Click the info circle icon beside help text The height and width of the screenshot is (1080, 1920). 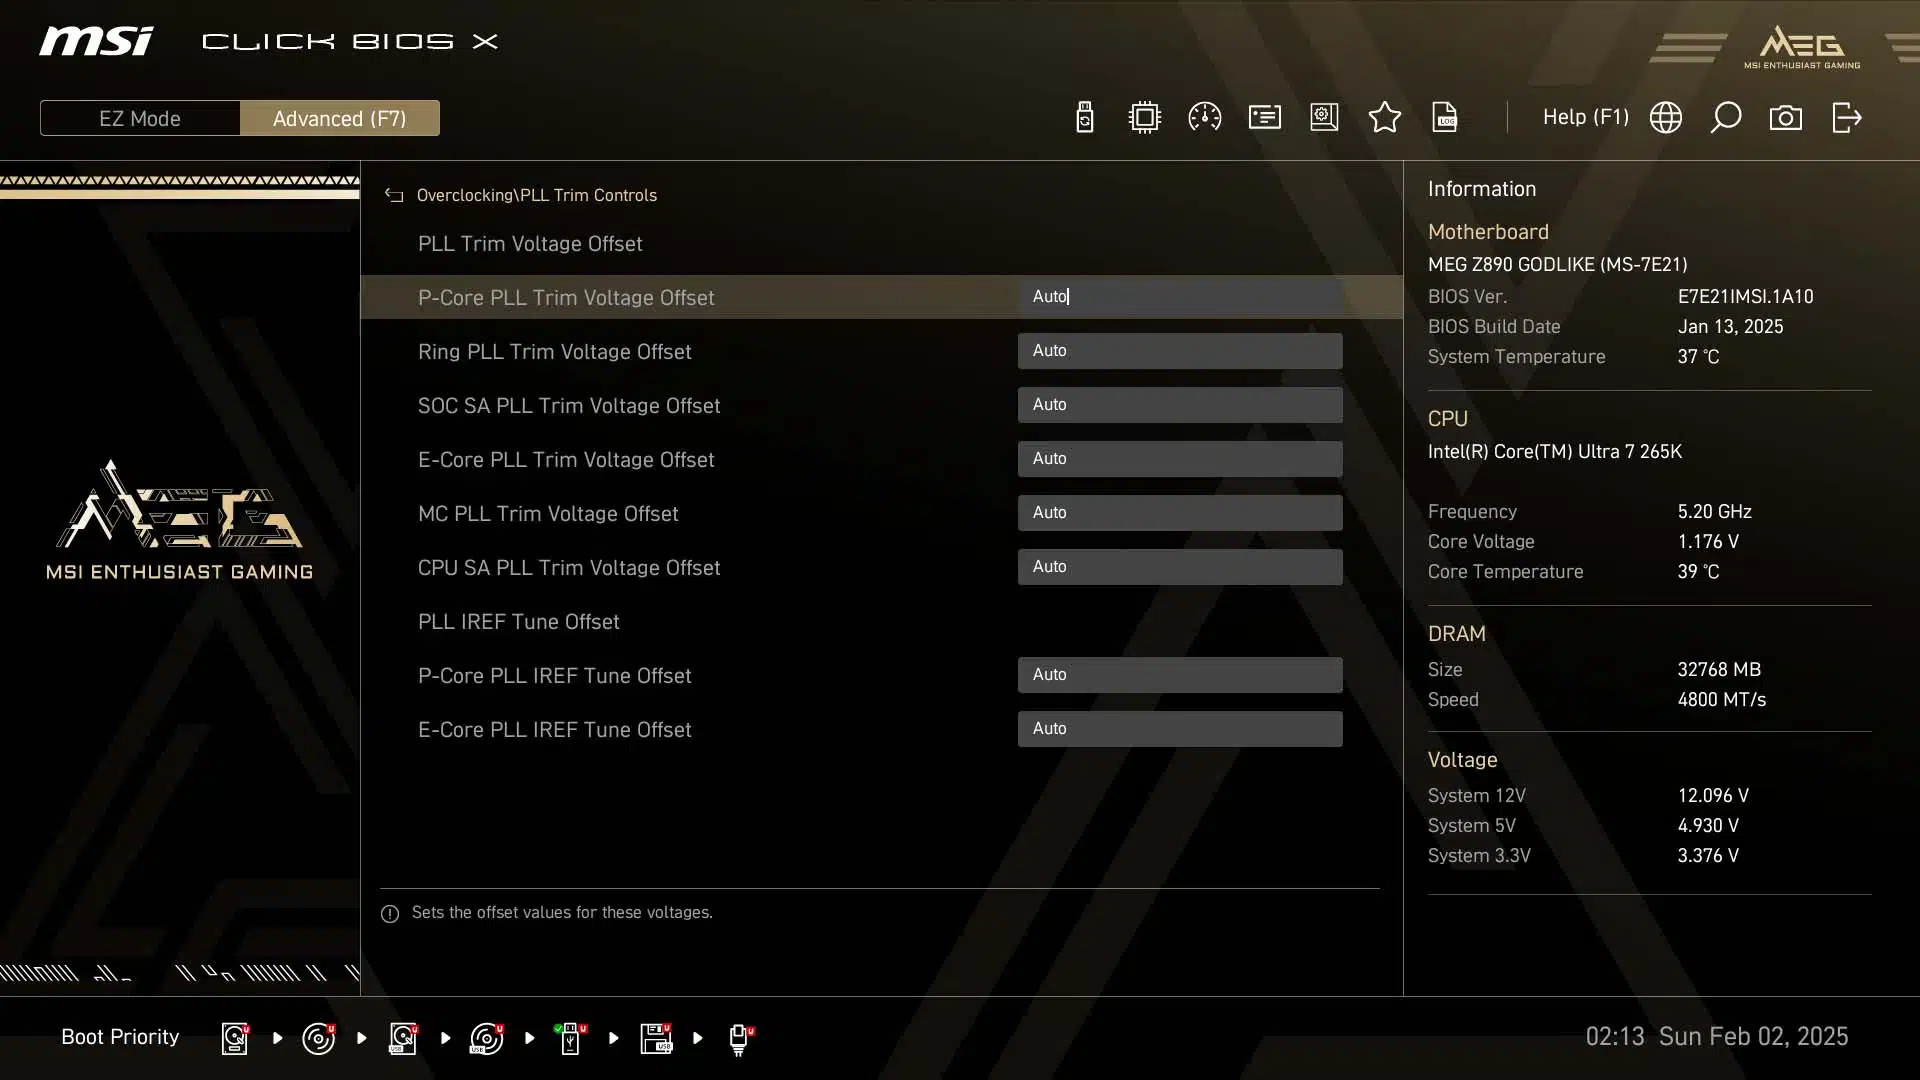[390, 913]
